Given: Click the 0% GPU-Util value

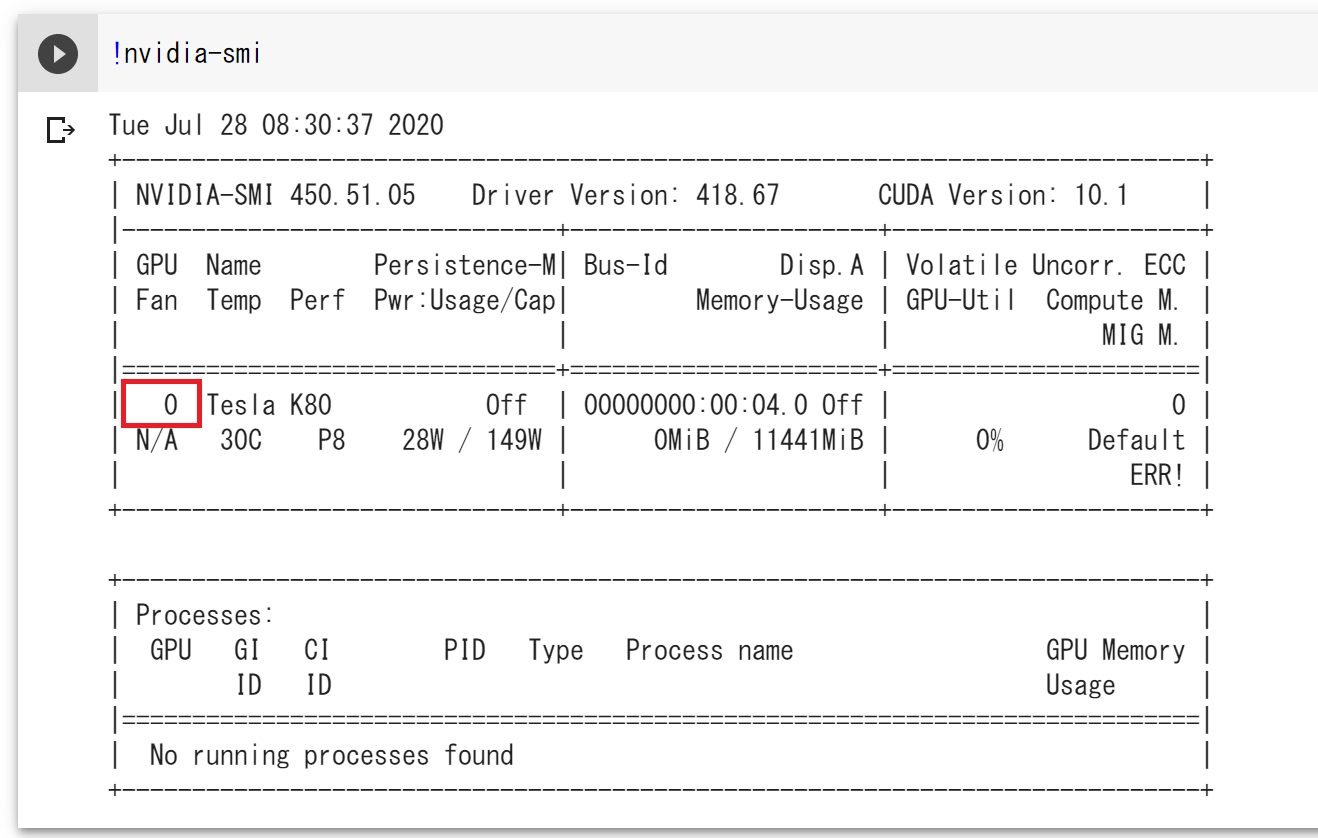Looking at the screenshot, I should click(989, 440).
